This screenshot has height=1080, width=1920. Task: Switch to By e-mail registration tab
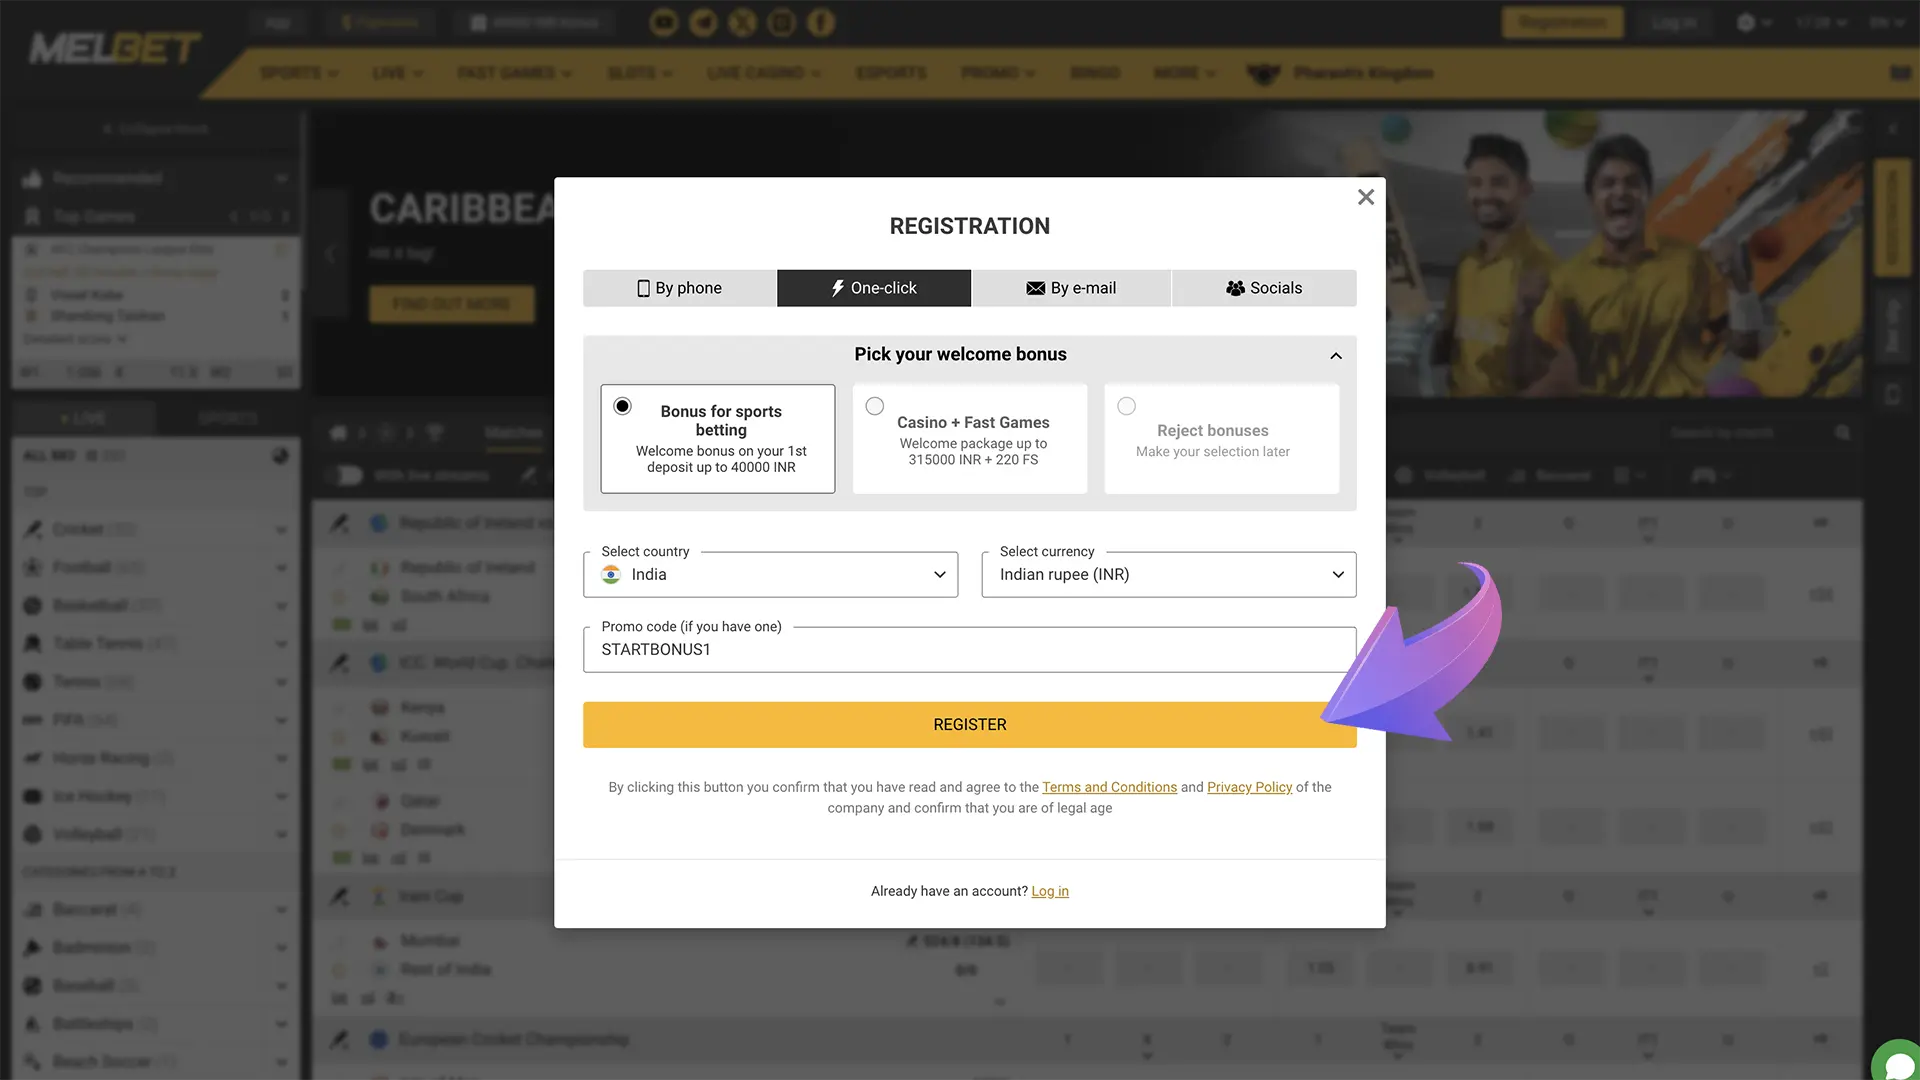point(1071,287)
